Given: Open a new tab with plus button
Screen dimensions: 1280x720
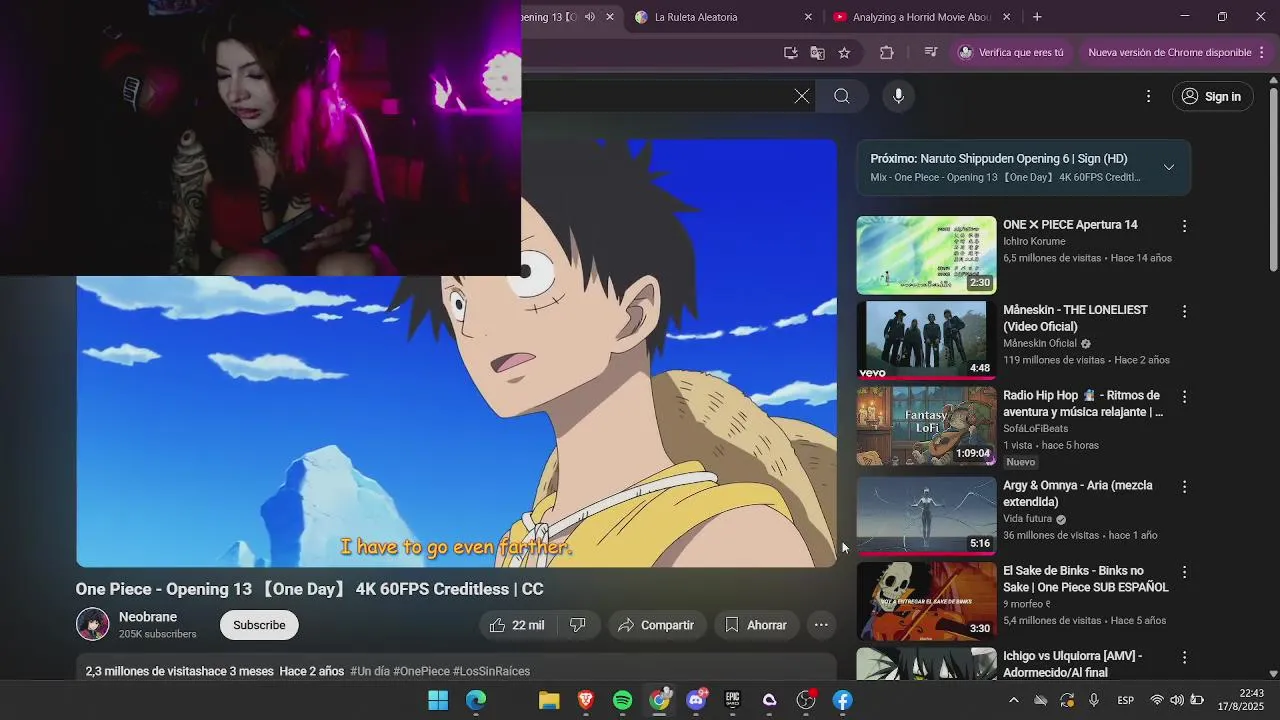Looking at the screenshot, I should 1037,17.
